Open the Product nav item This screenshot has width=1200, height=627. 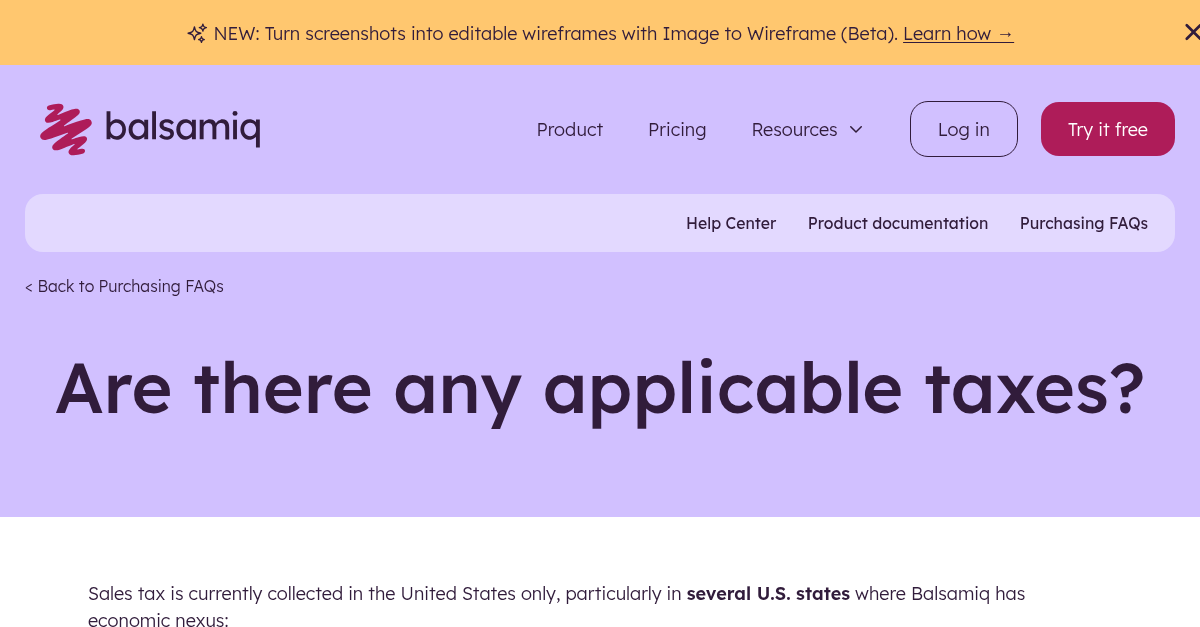[x=569, y=130]
